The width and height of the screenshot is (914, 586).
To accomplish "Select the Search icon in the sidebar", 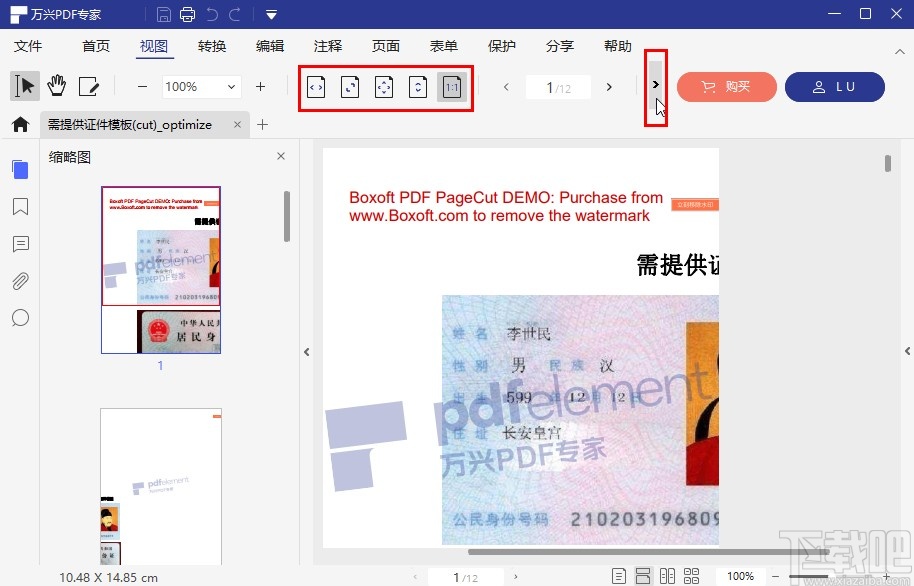I will point(20,318).
